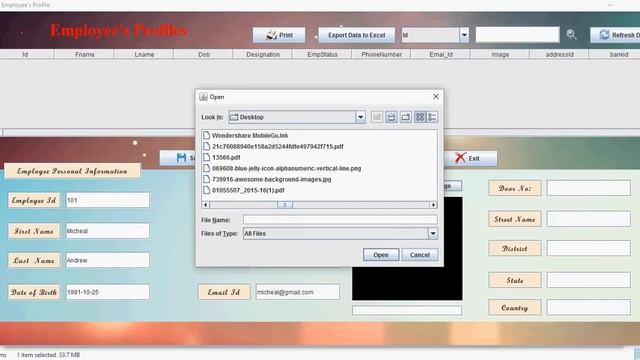The width and height of the screenshot is (640, 360).
Task: Select the Id column header
Action: [25, 54]
